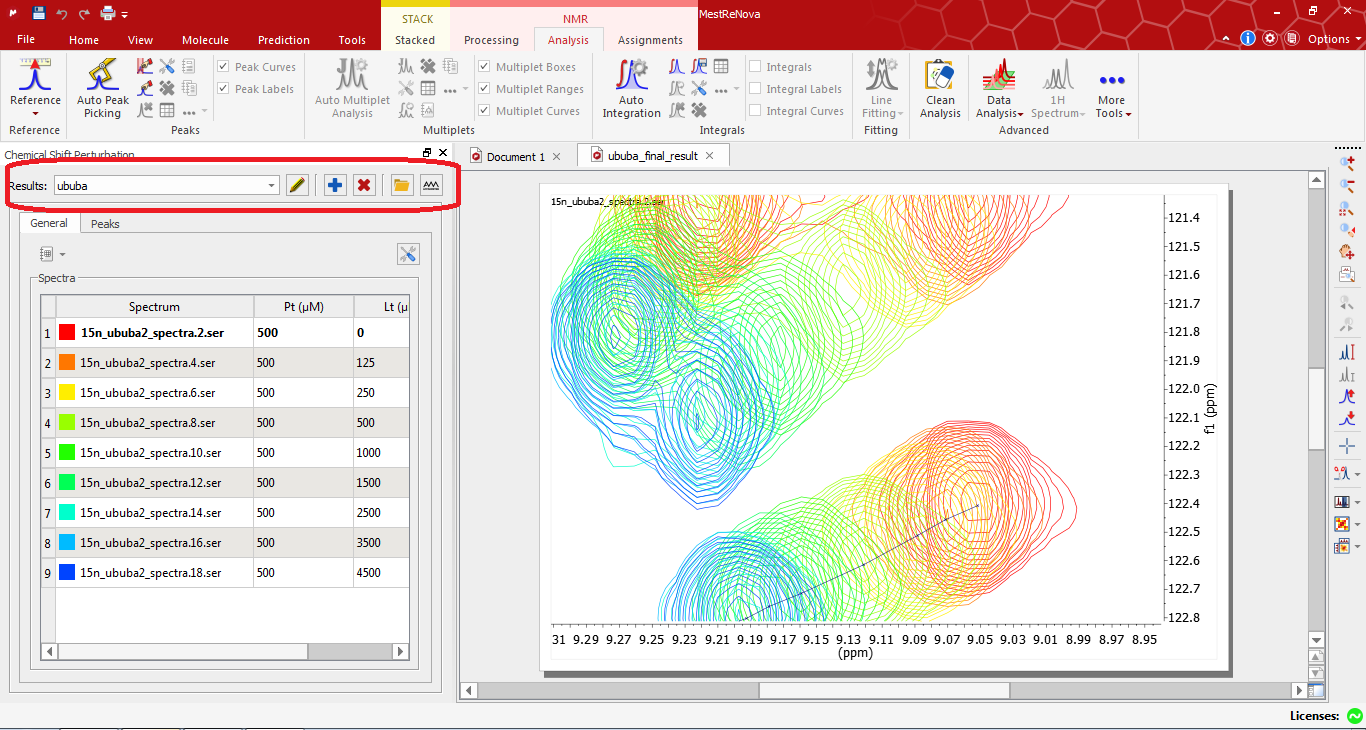Select the pan hand tool on right toolbar
Image resolution: width=1366 pixels, height=730 pixels.
coord(1347,252)
